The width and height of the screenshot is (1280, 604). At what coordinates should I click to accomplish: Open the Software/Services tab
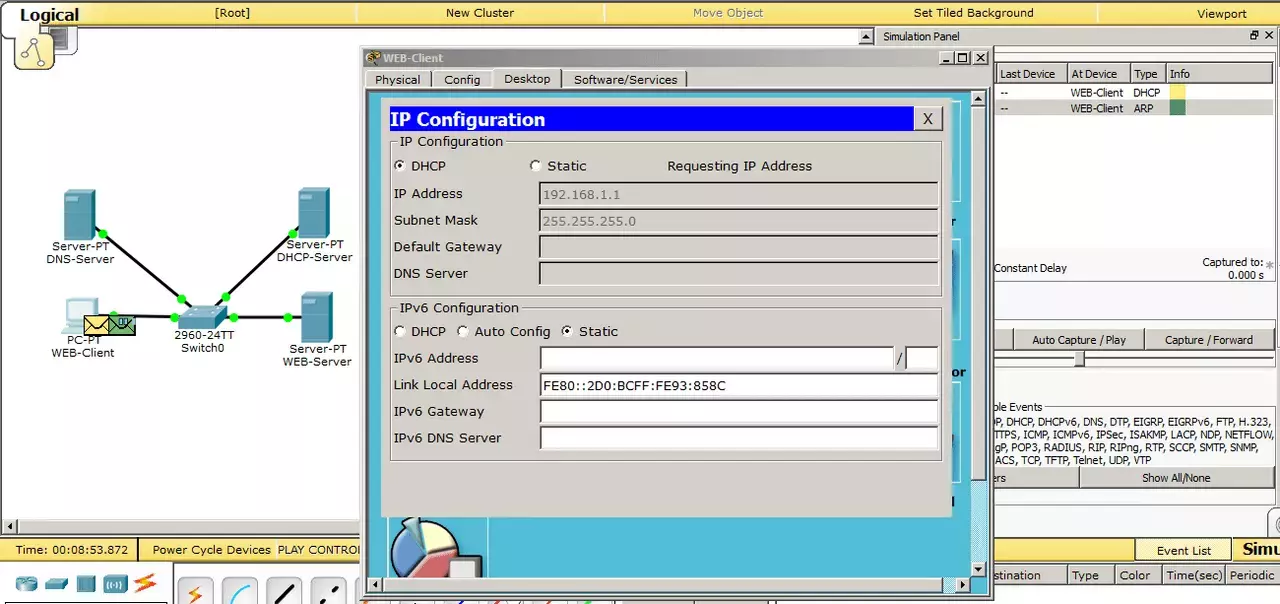pos(626,80)
